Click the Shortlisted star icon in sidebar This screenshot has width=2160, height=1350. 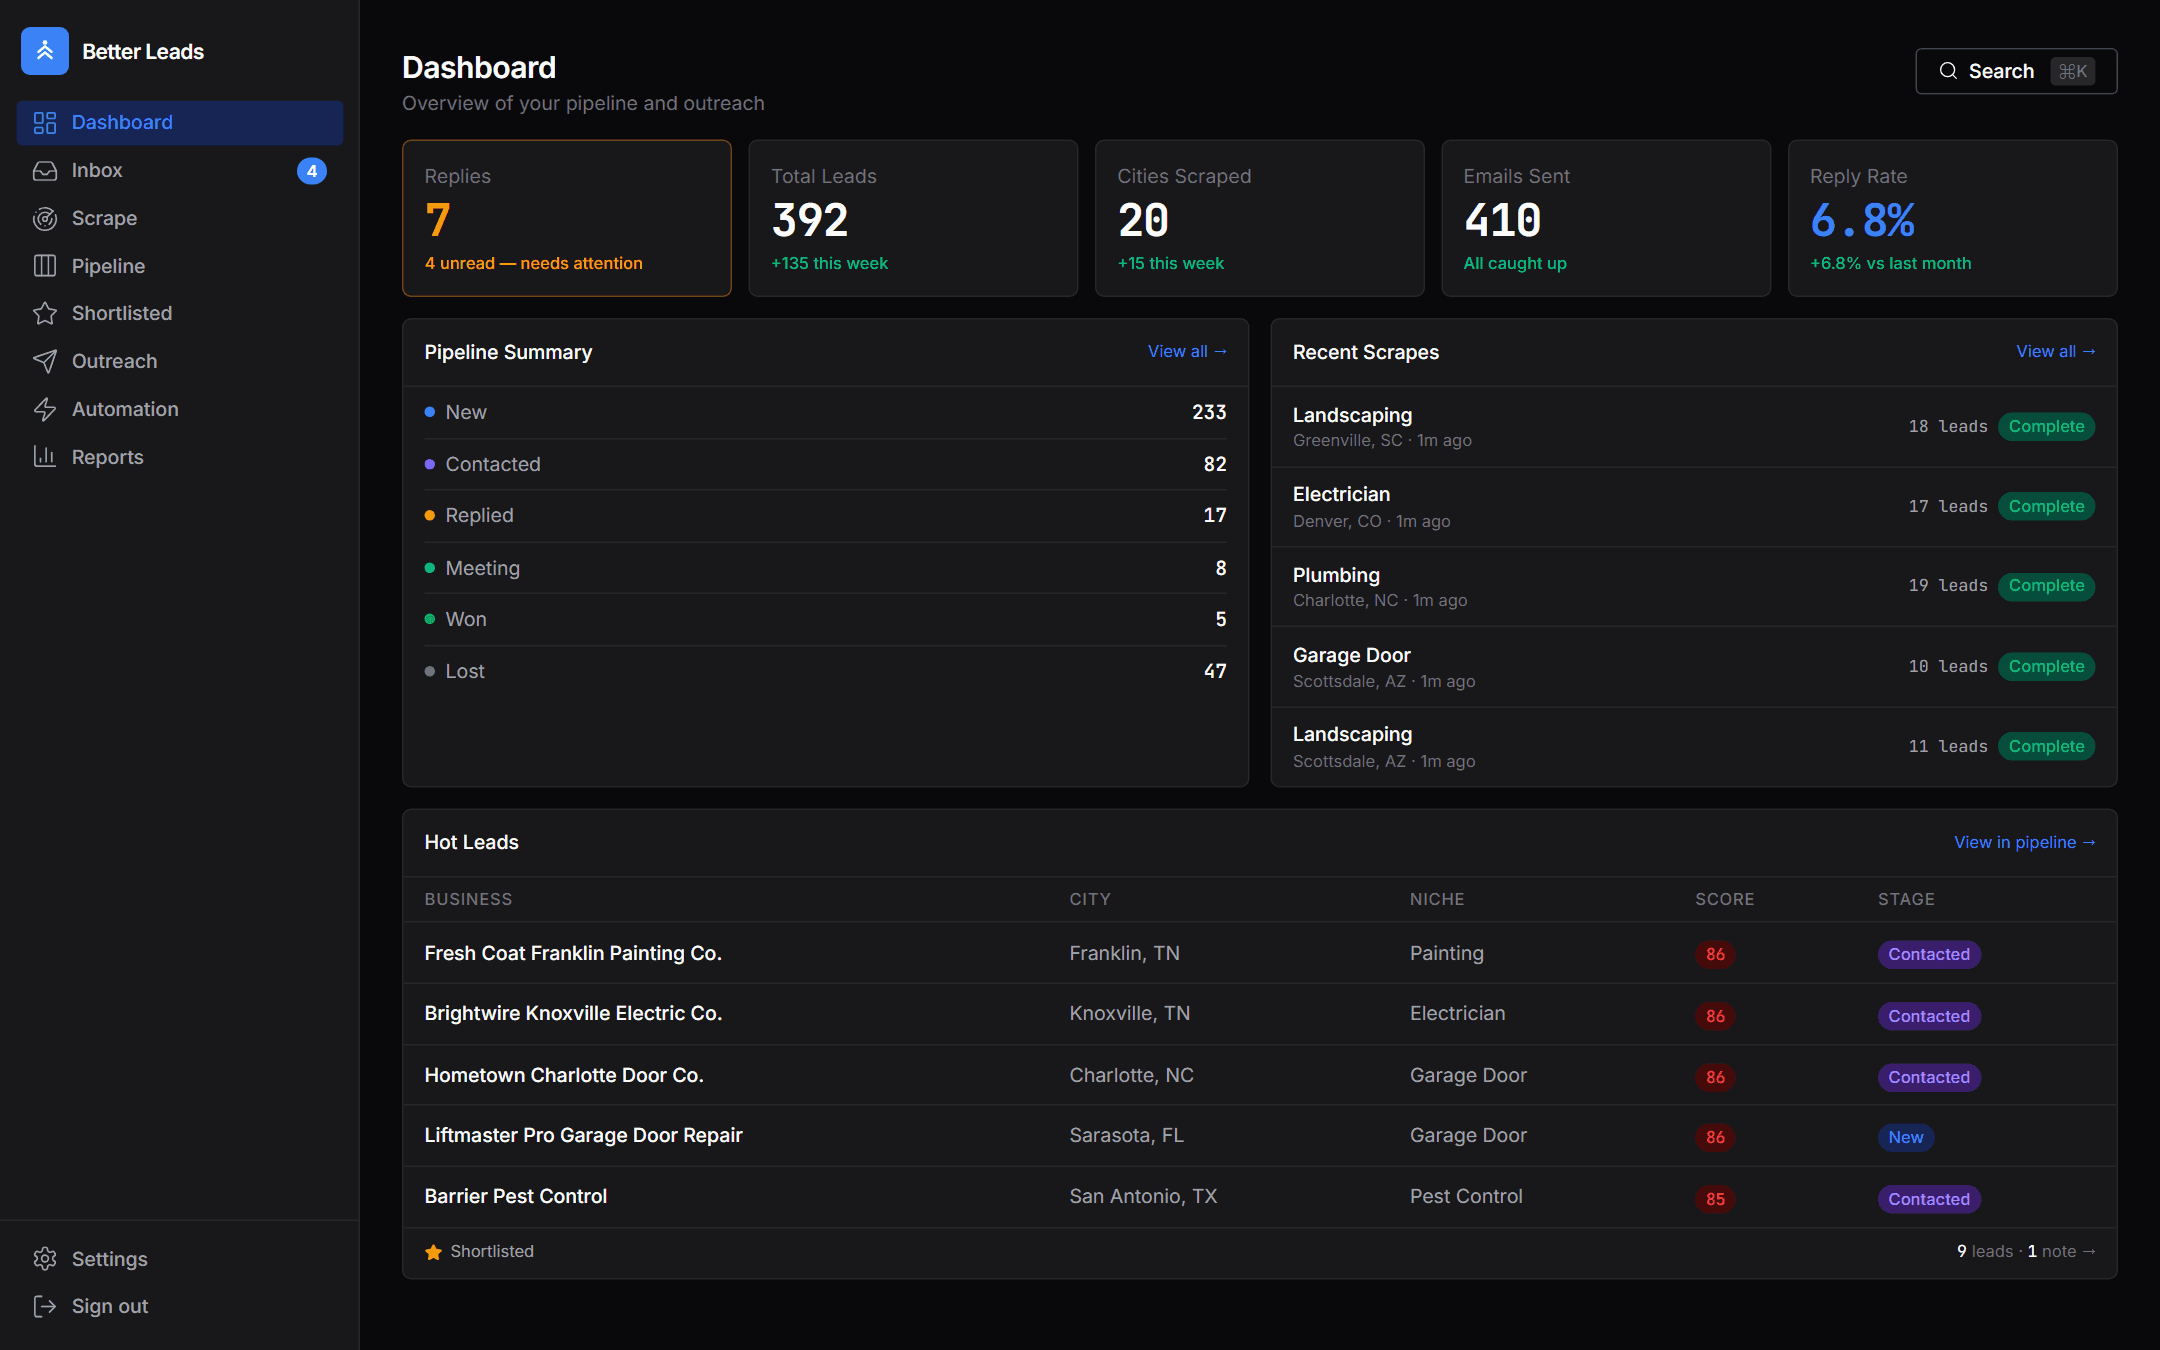tap(45, 313)
